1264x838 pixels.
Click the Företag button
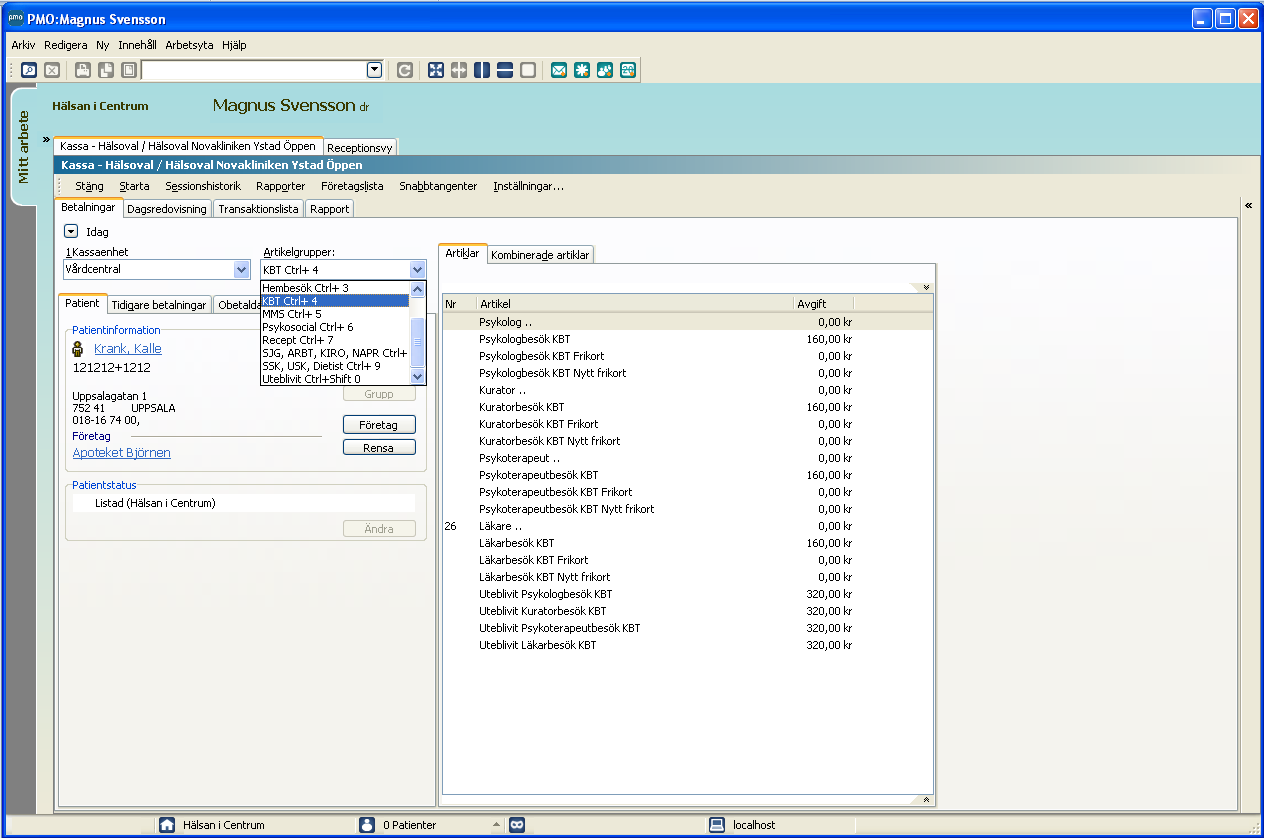pos(379,425)
